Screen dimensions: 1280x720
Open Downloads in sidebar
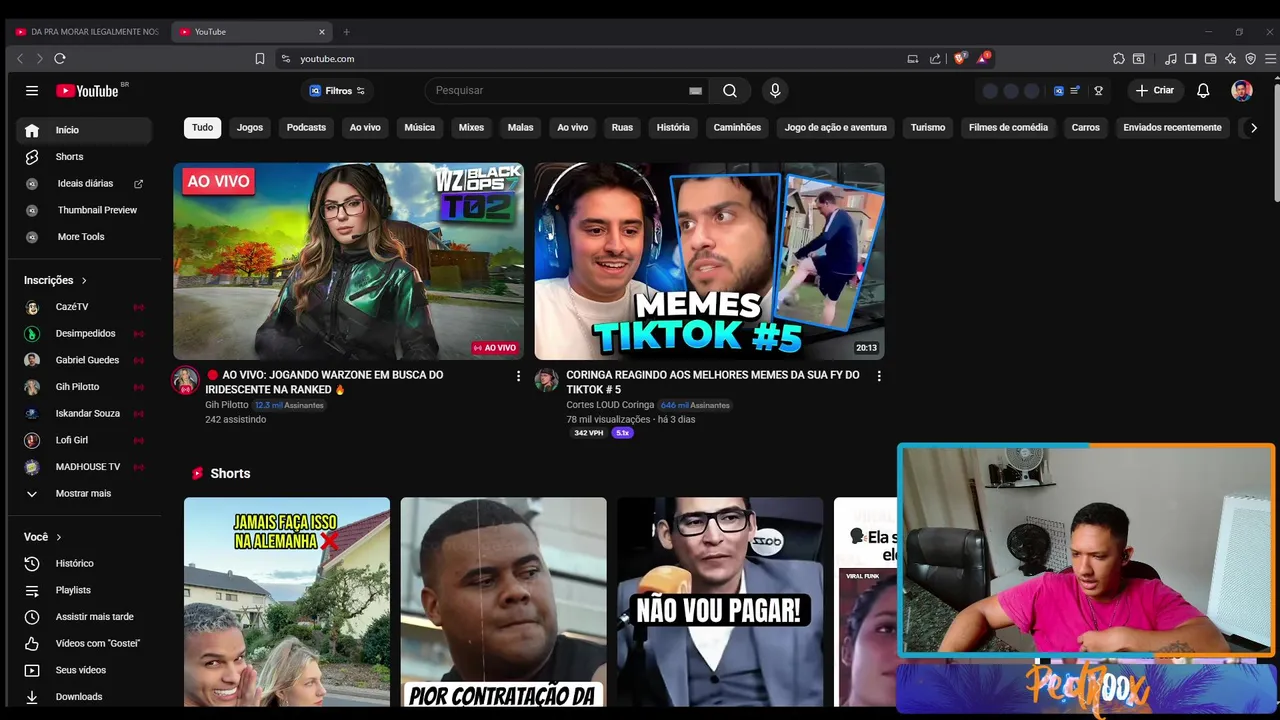pos(84,697)
